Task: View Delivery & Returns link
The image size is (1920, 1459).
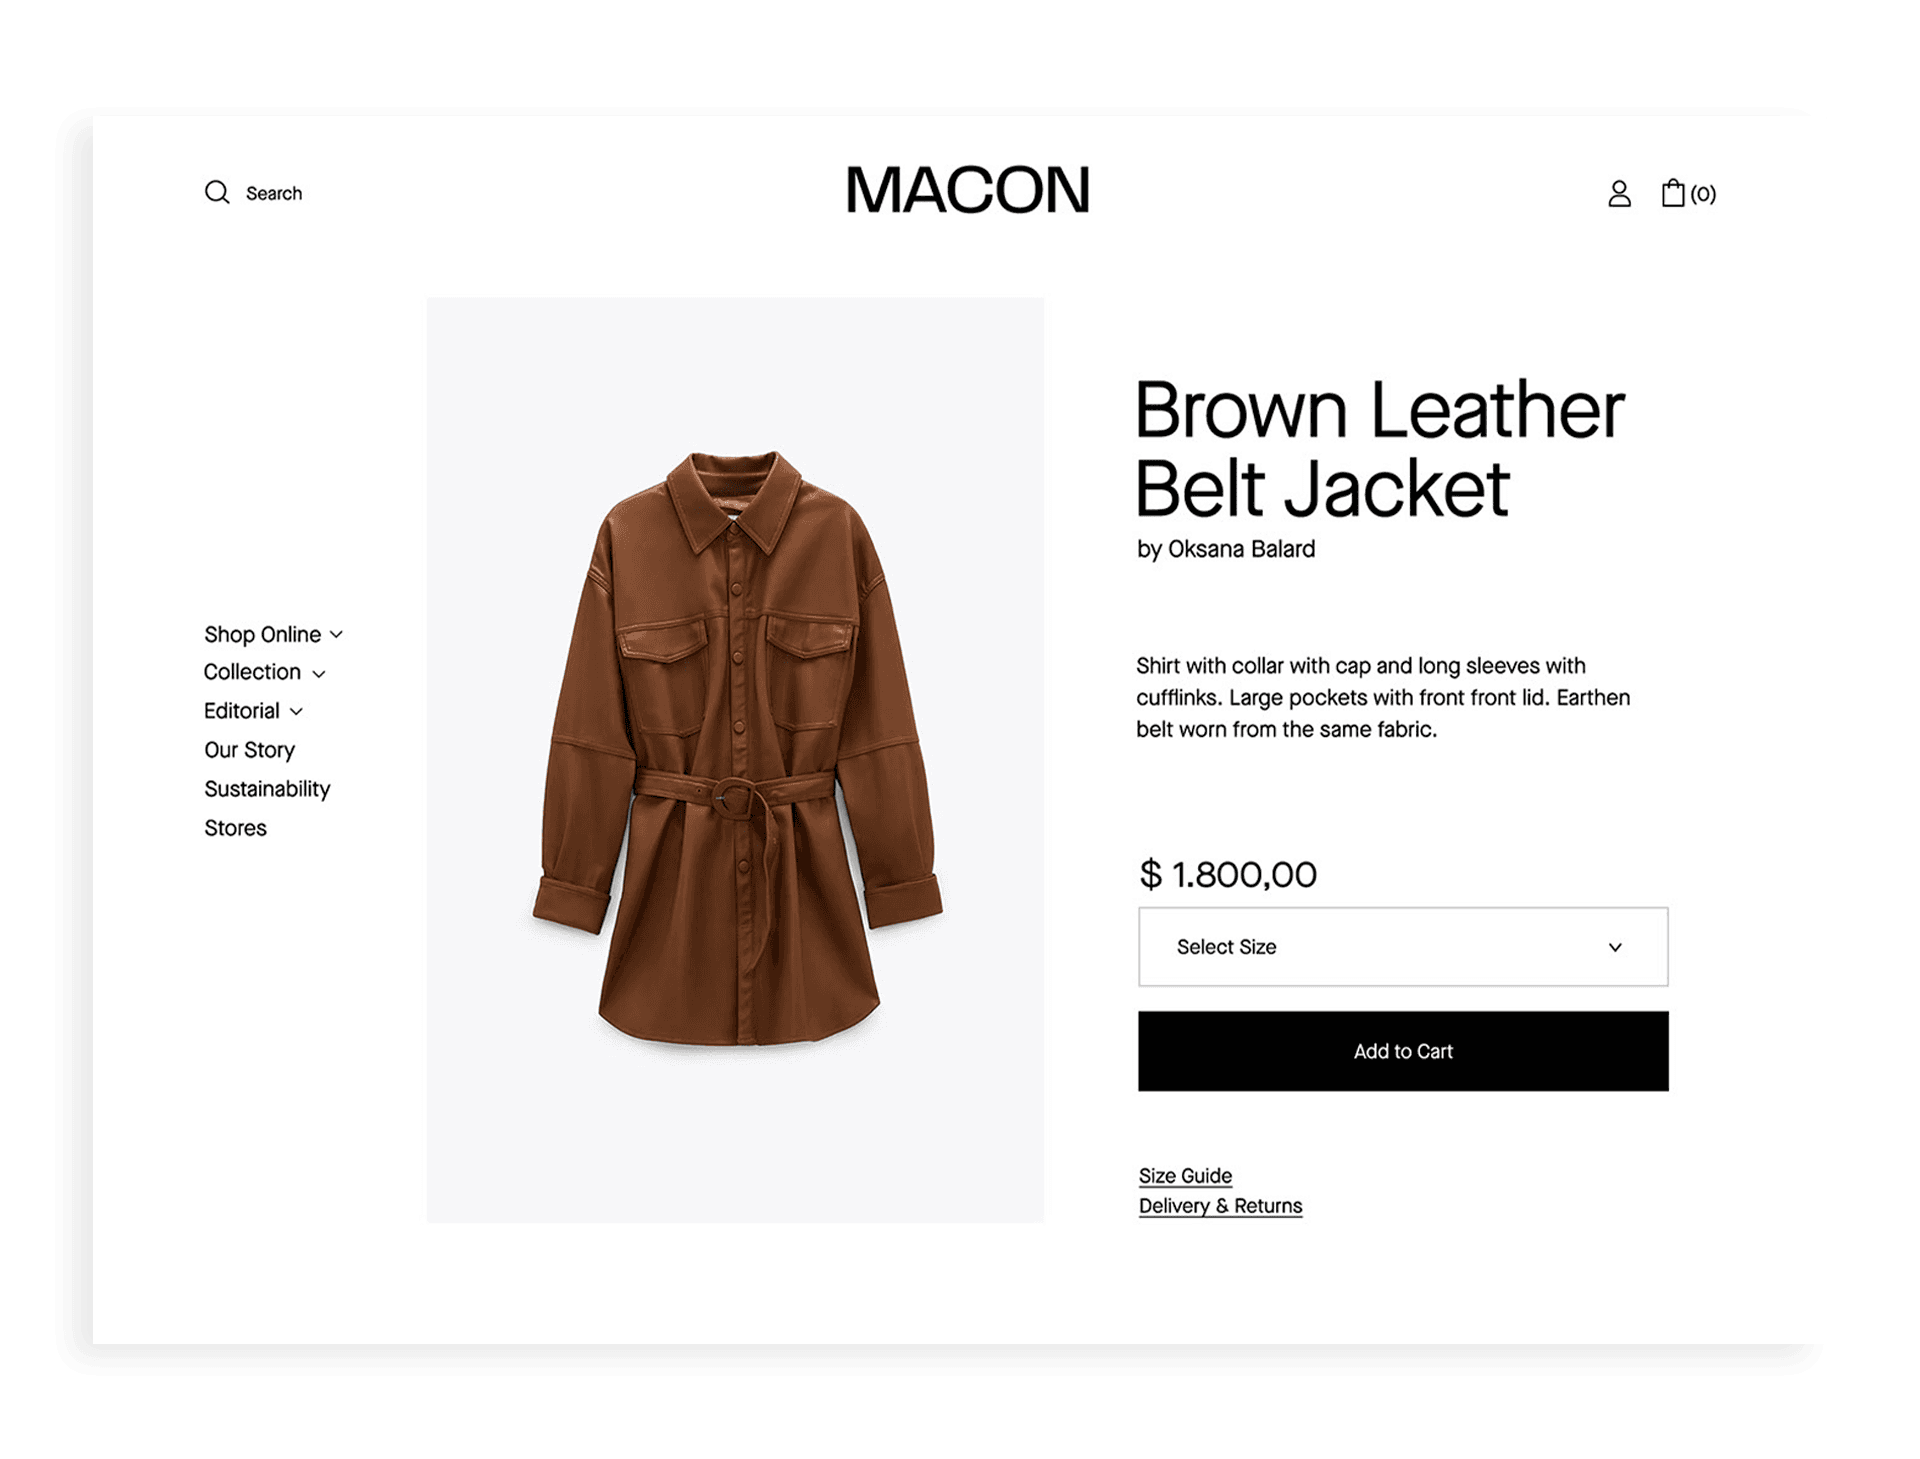Action: [1220, 1206]
